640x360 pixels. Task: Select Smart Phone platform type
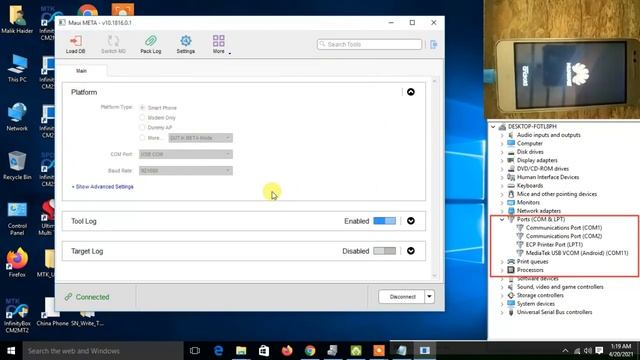[x=142, y=108]
